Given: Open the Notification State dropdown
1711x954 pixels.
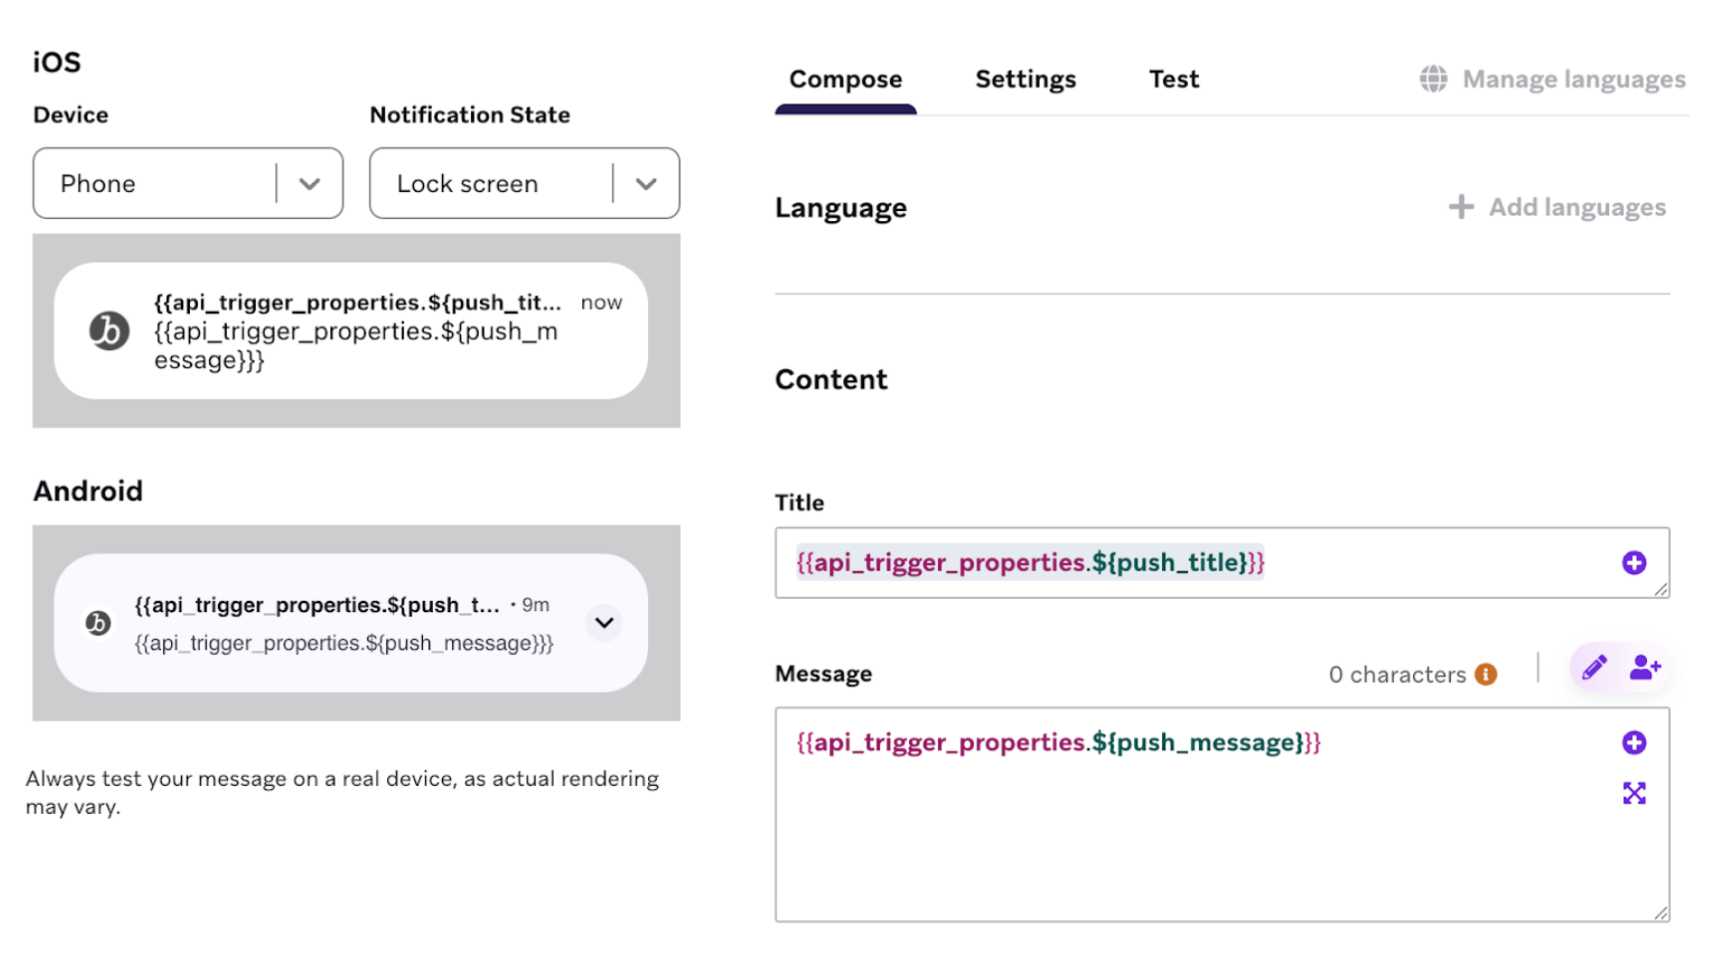Looking at the screenshot, I should click(x=524, y=184).
